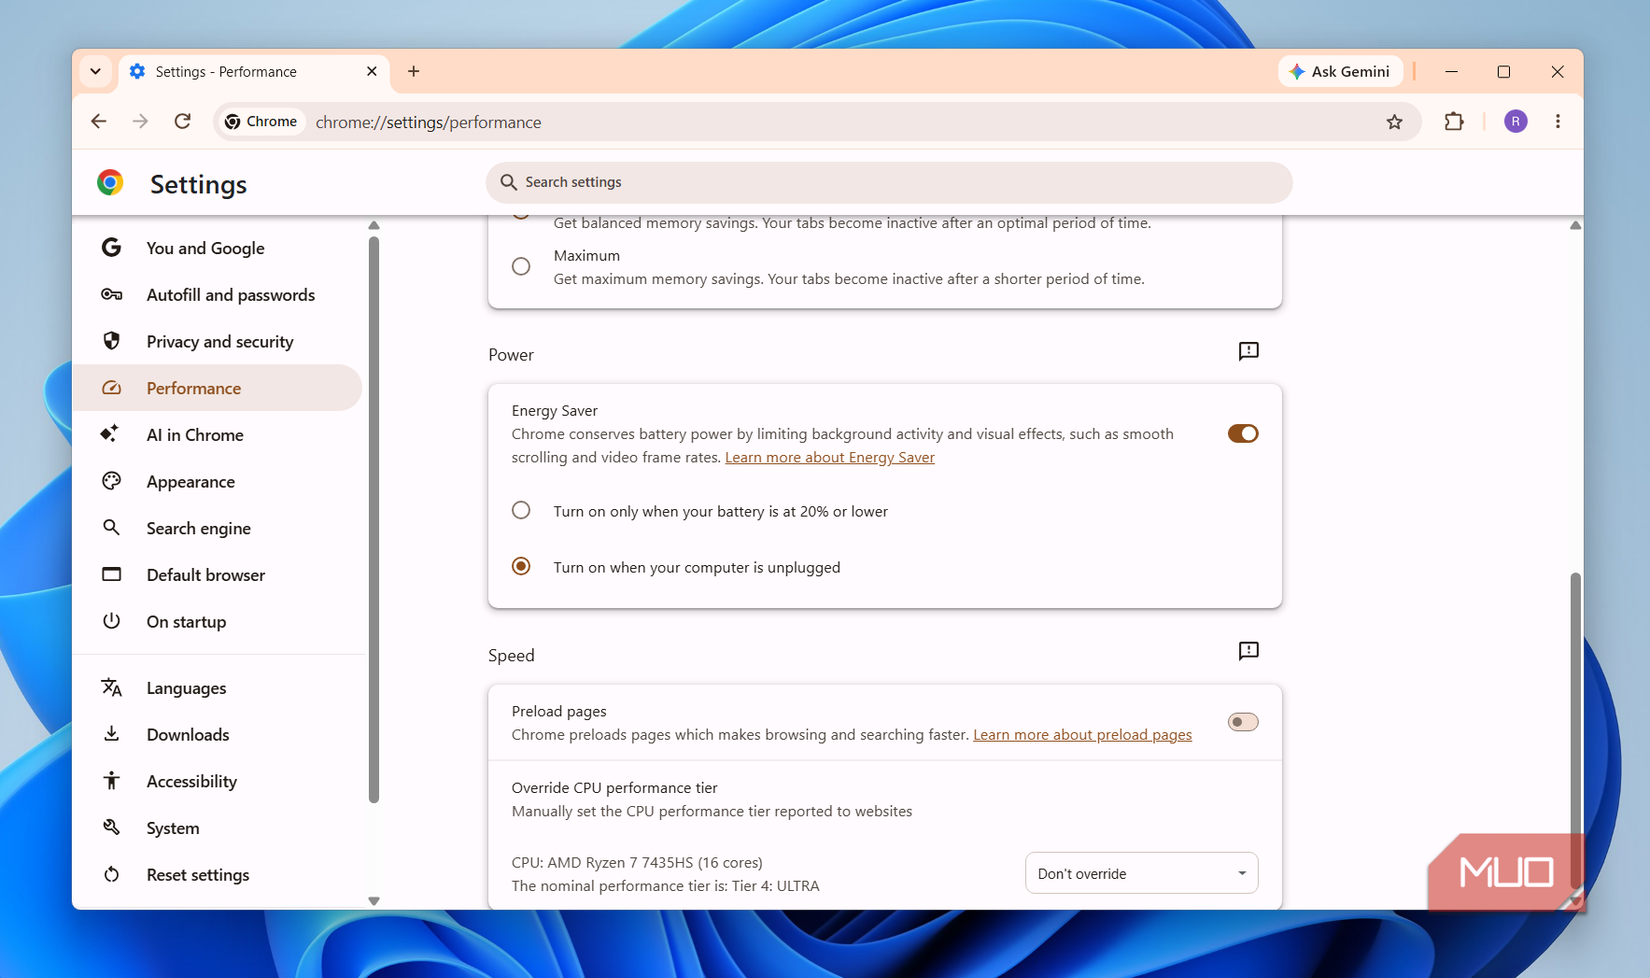This screenshot has width=1650, height=978.
Task: Open On startup settings label
Action: (186, 622)
